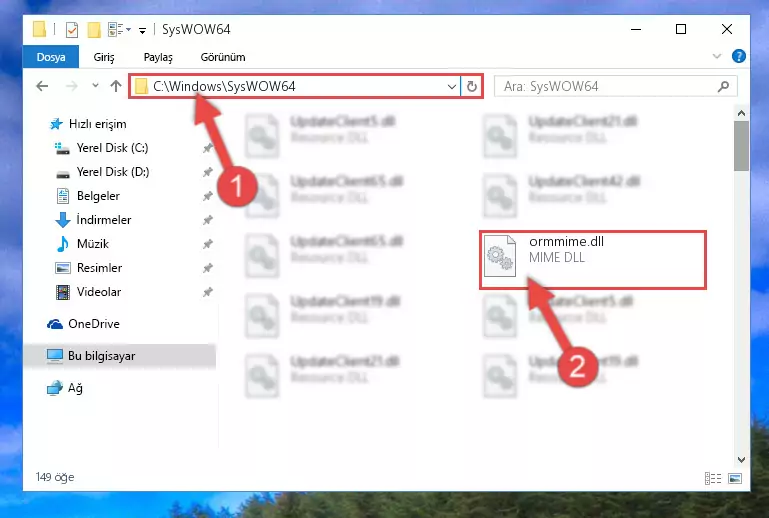Screen dimensions: 769x518
Task: Select OneDrive in the navigation pane
Action: click(94, 324)
